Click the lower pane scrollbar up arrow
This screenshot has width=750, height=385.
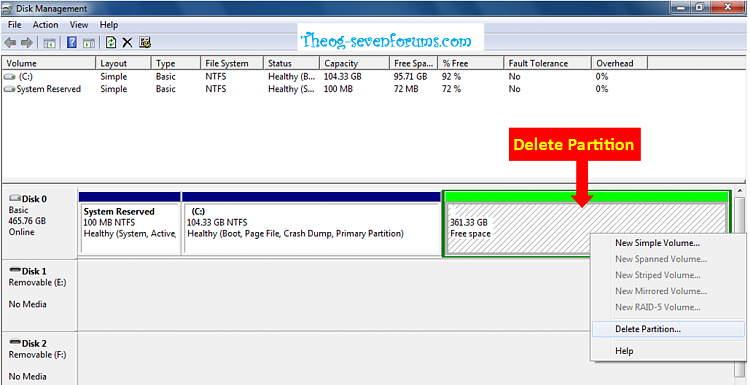pyautogui.click(x=740, y=191)
